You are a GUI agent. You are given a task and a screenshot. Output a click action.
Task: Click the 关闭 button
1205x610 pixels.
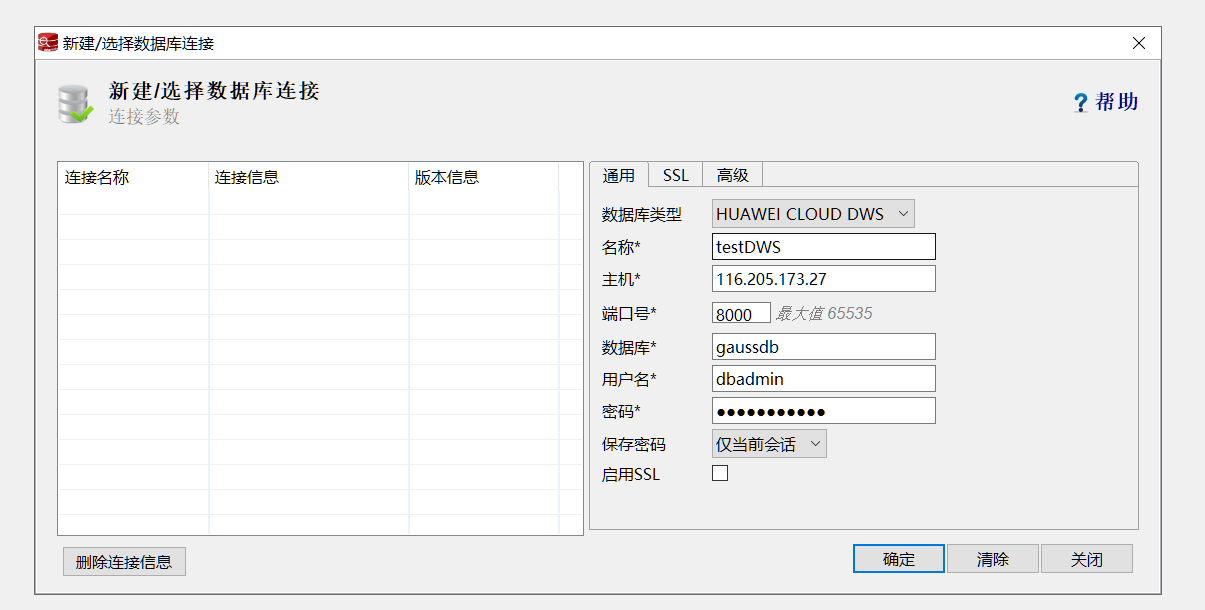(x=1086, y=559)
